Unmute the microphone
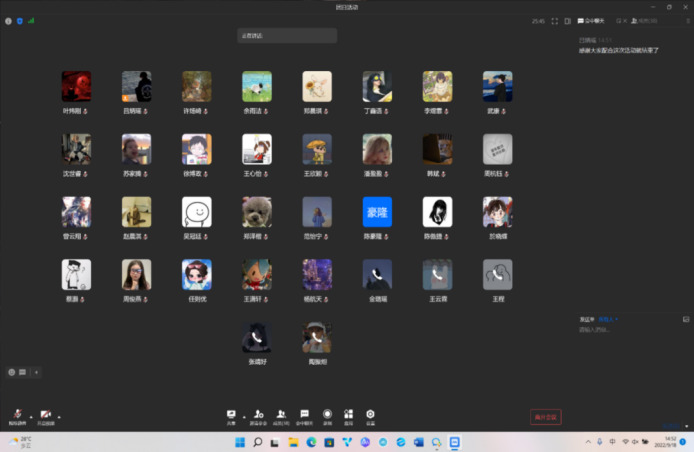 pyautogui.click(x=17, y=415)
